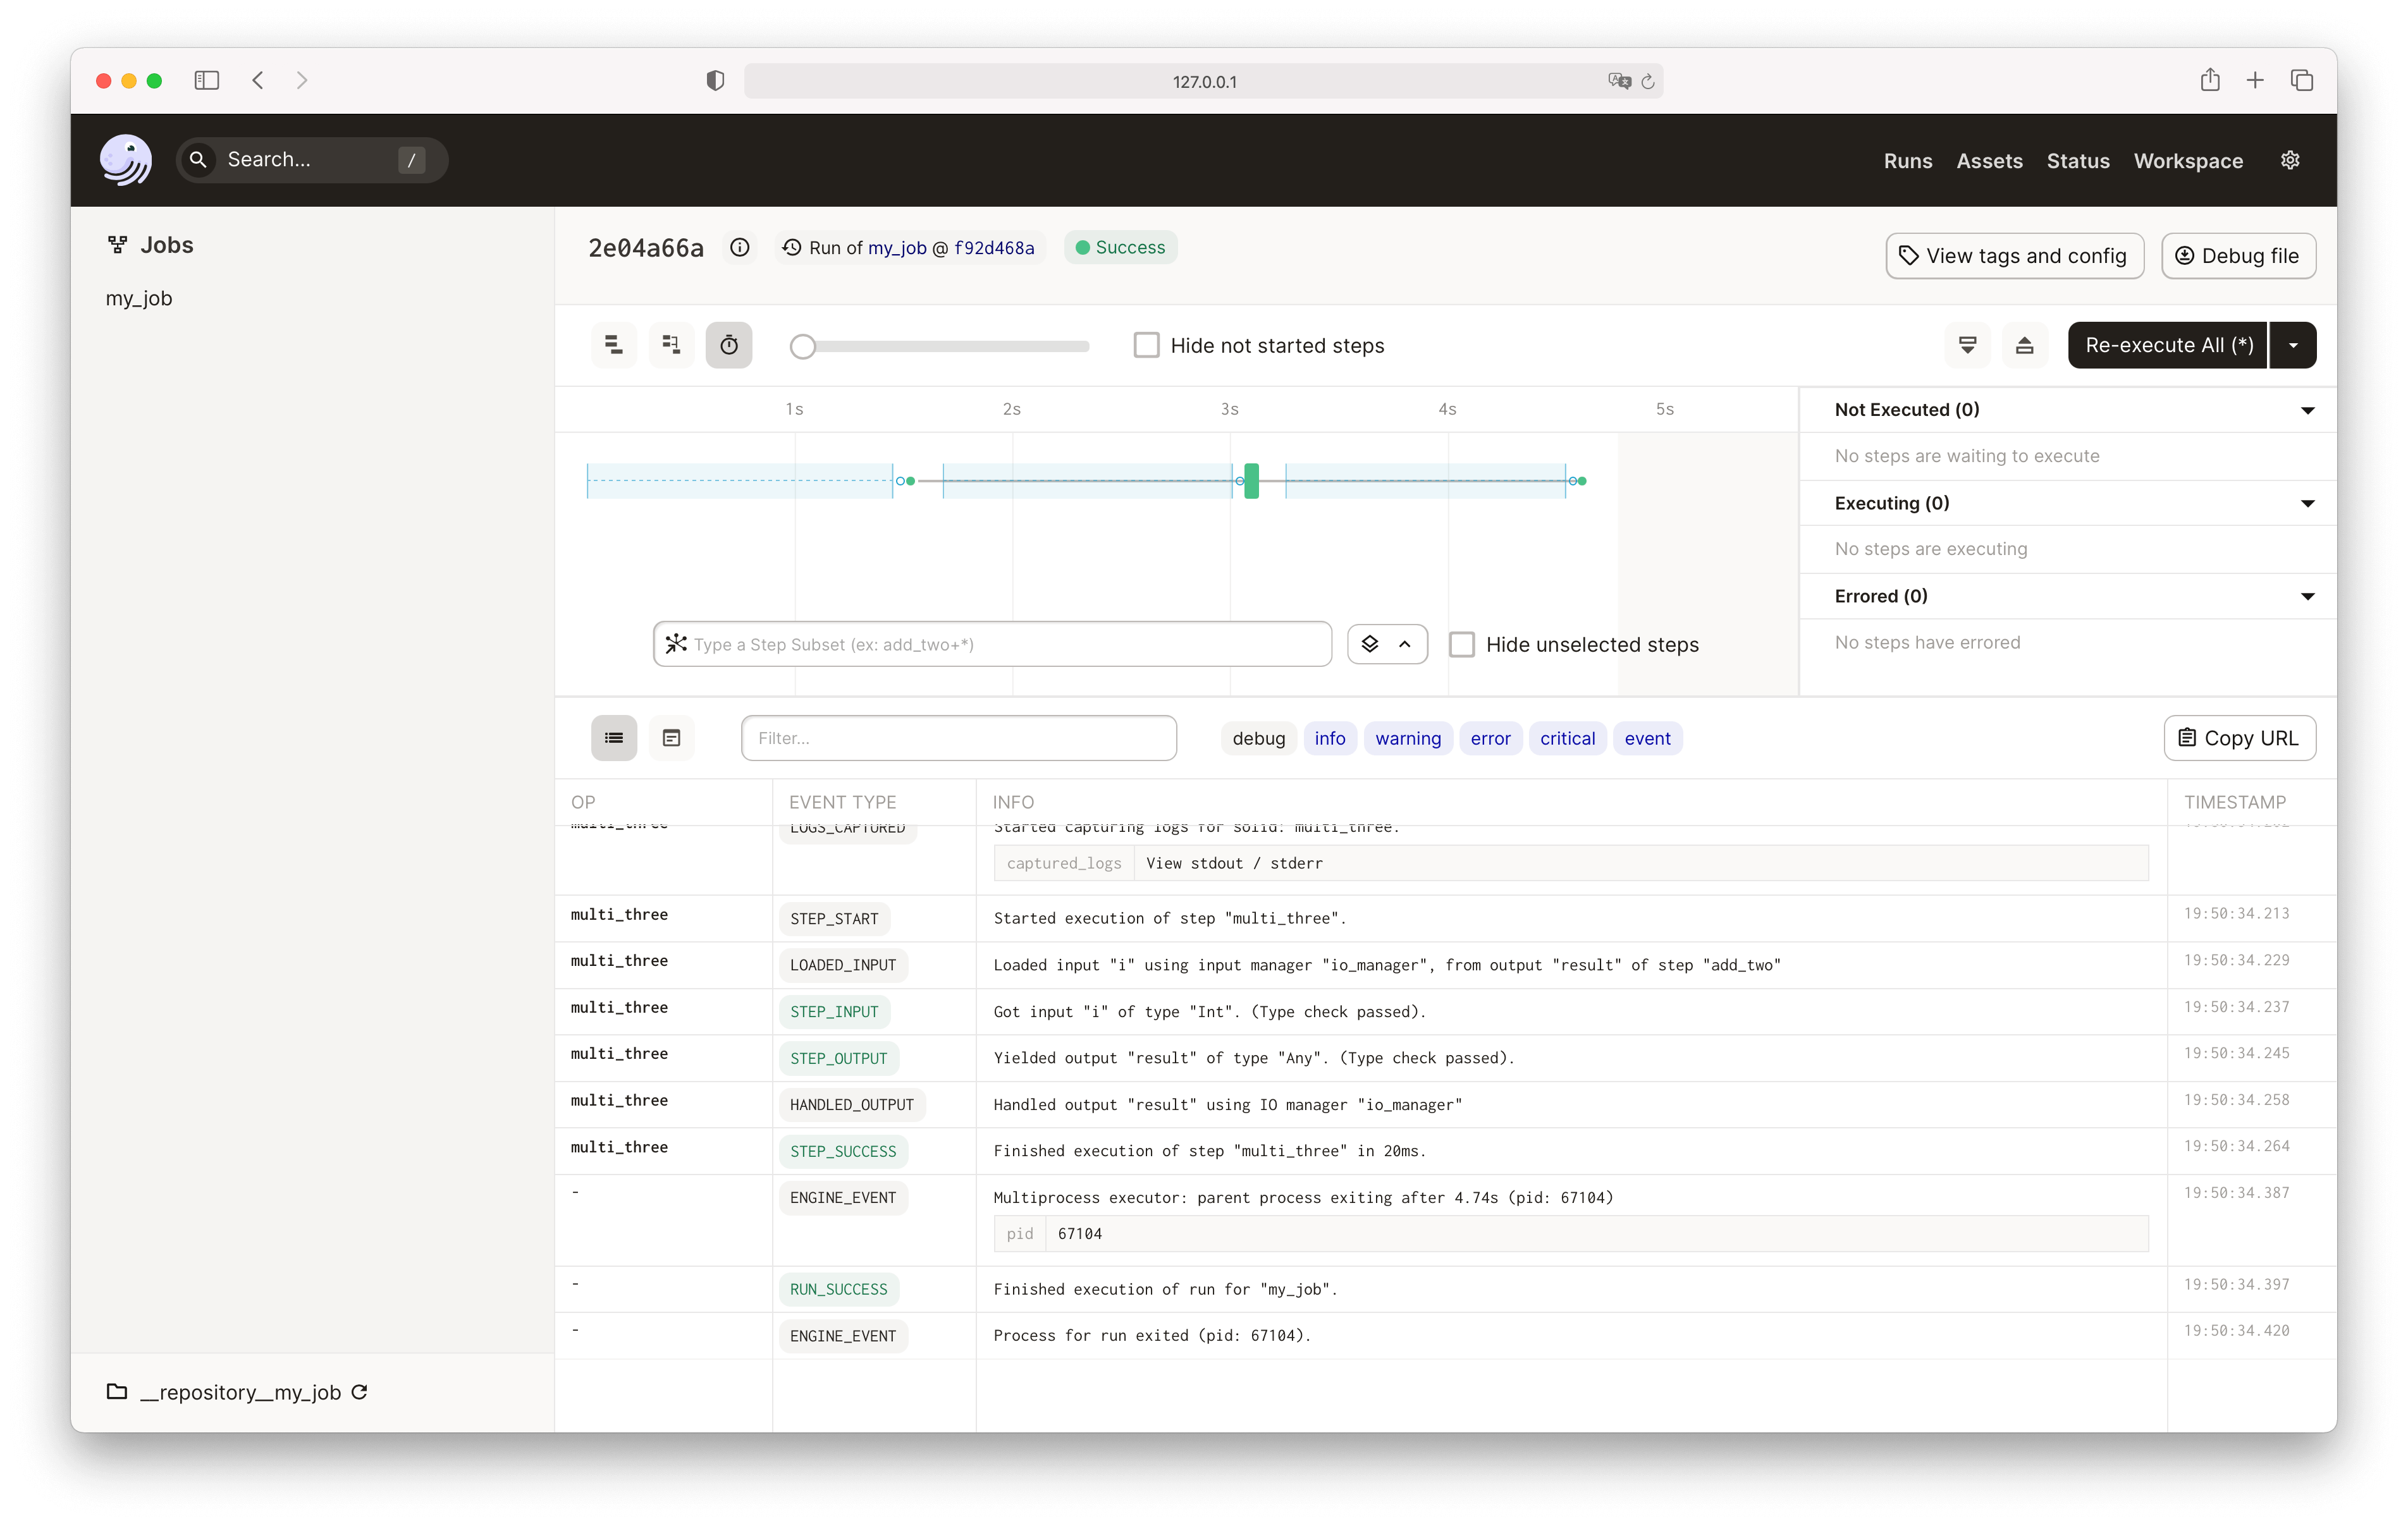Toggle the debug log level filter
This screenshot has width=2408, height=1526.
tap(1258, 738)
